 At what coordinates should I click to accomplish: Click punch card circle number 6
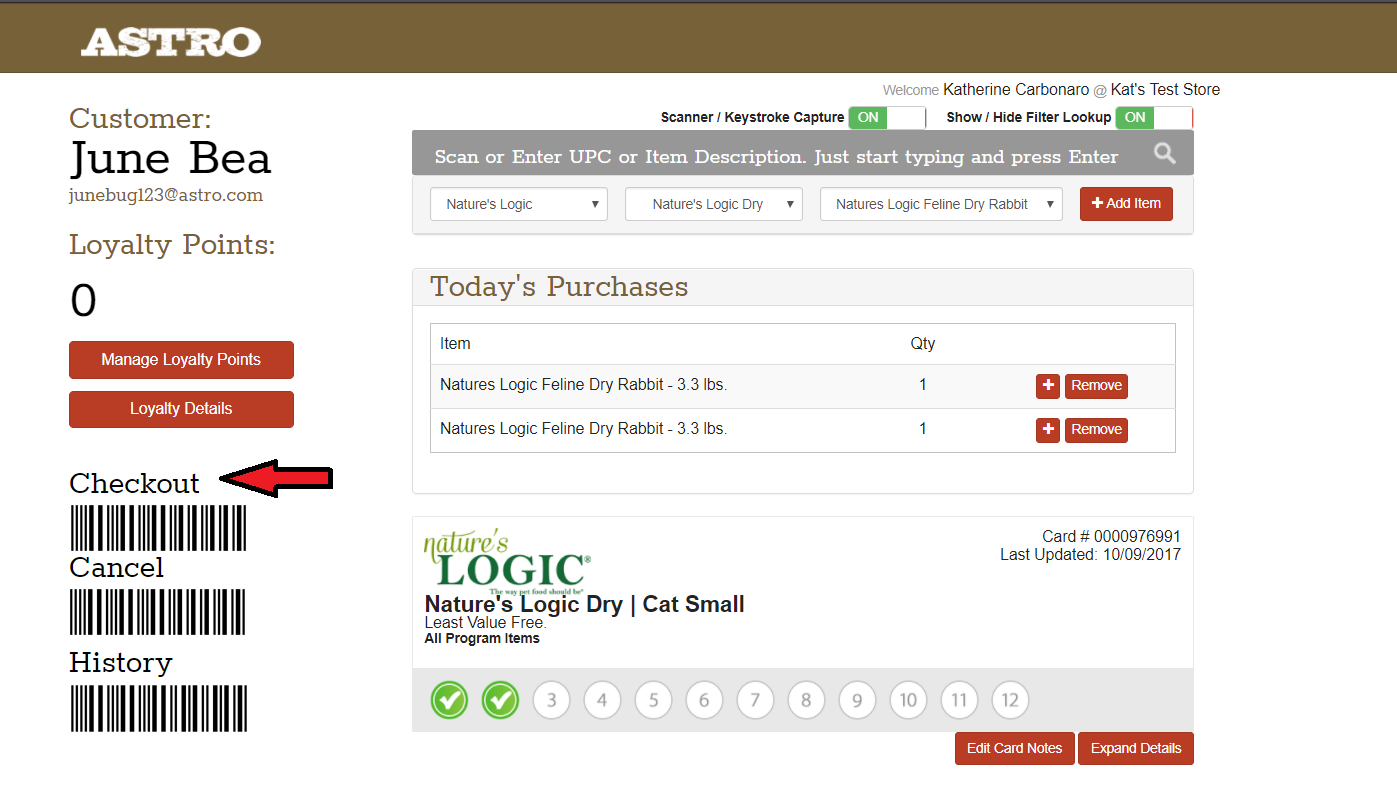pos(705,700)
